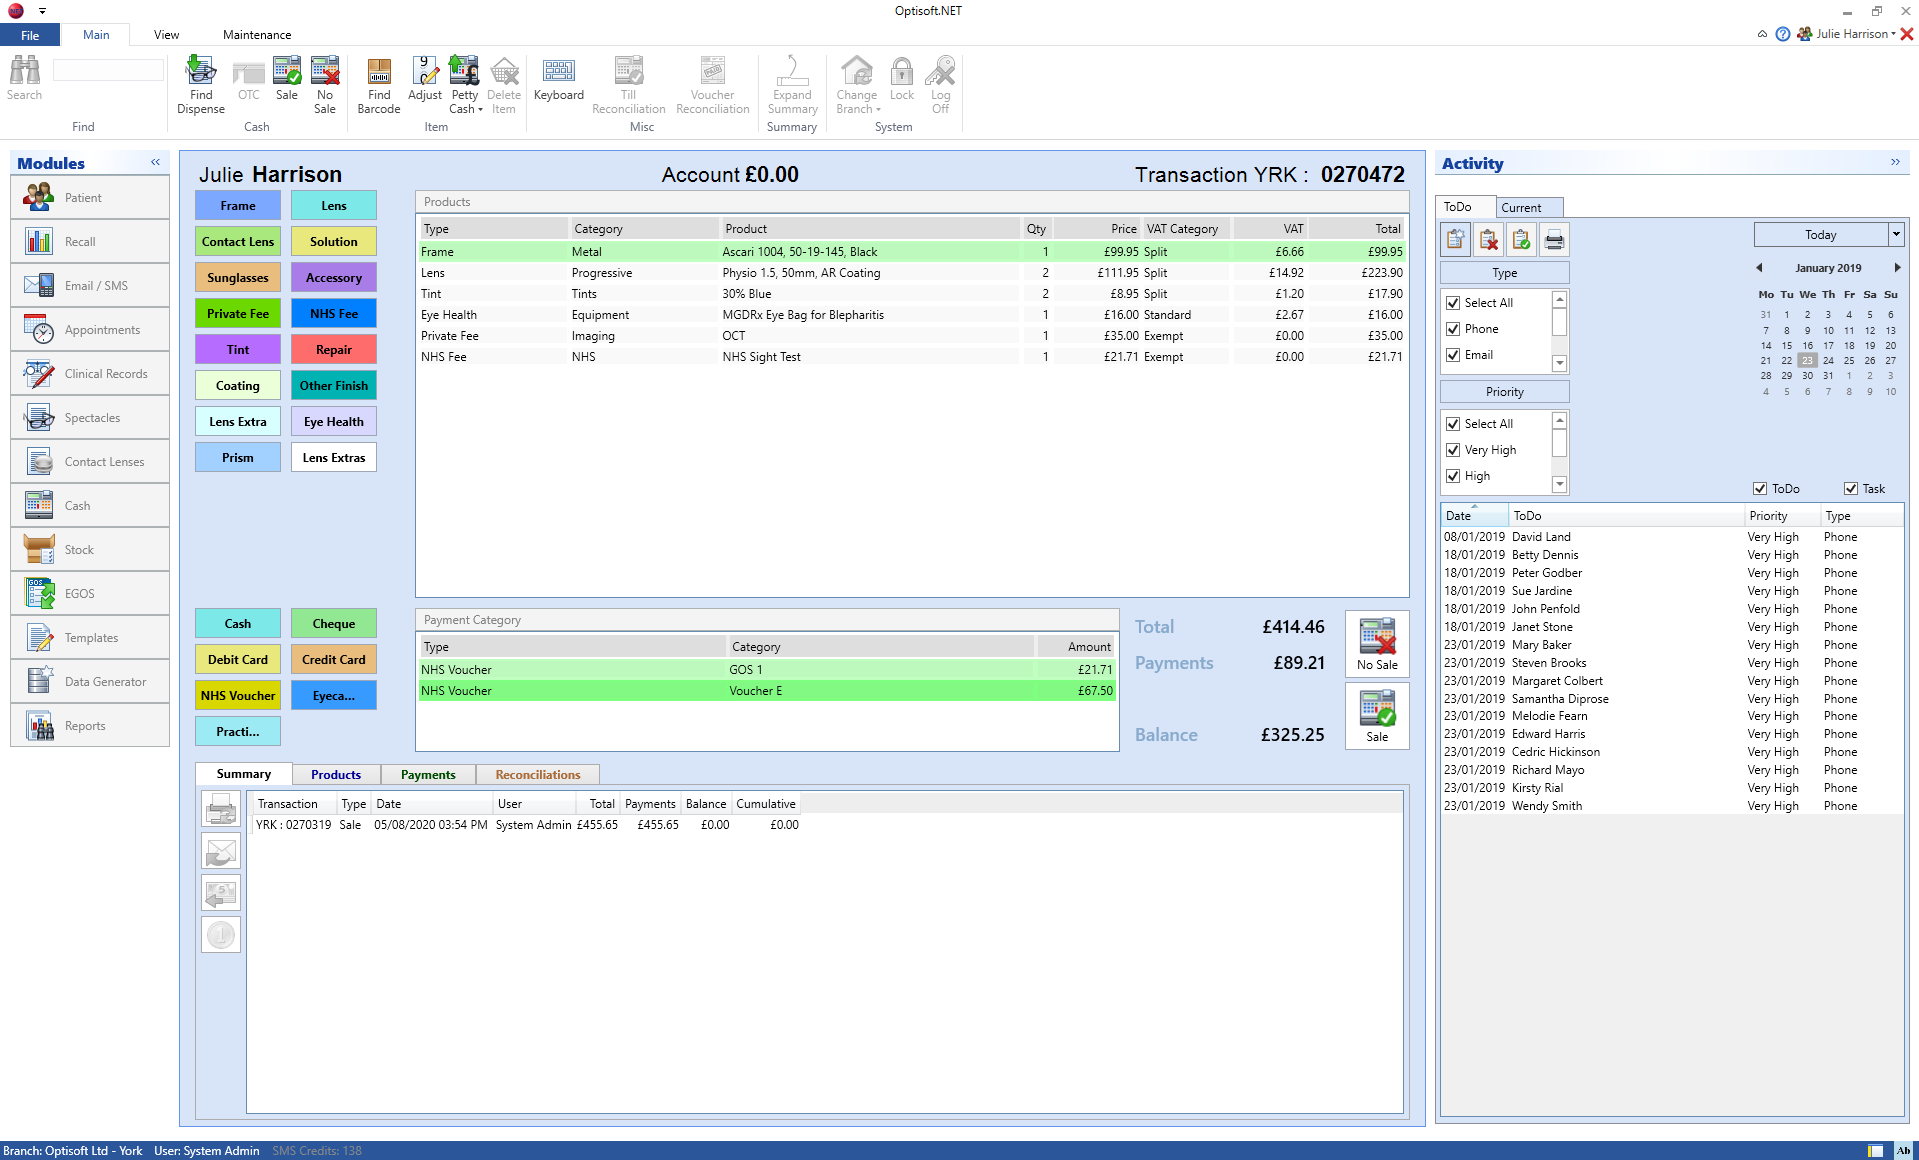The height and width of the screenshot is (1160, 1919).
Task: Disable the Task filter checkbox
Action: [x=1851, y=488]
